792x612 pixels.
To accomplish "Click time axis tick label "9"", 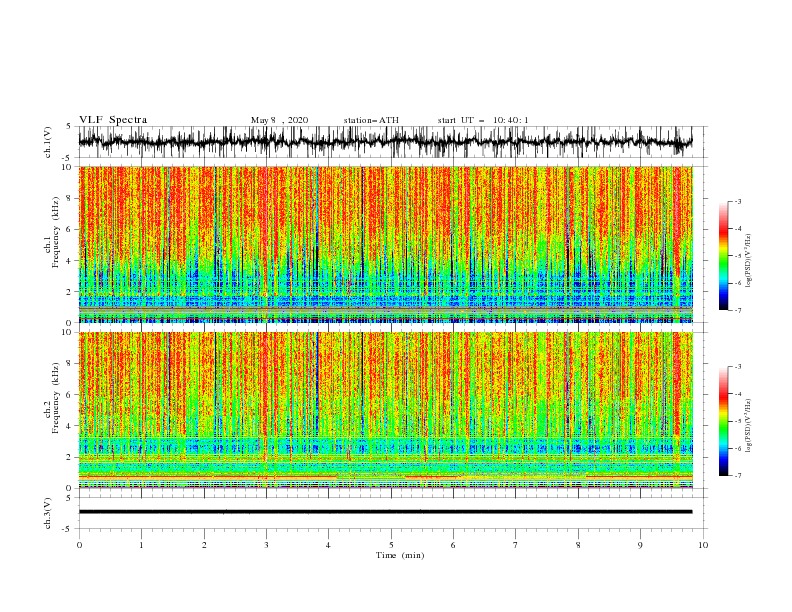I will tap(640, 545).
